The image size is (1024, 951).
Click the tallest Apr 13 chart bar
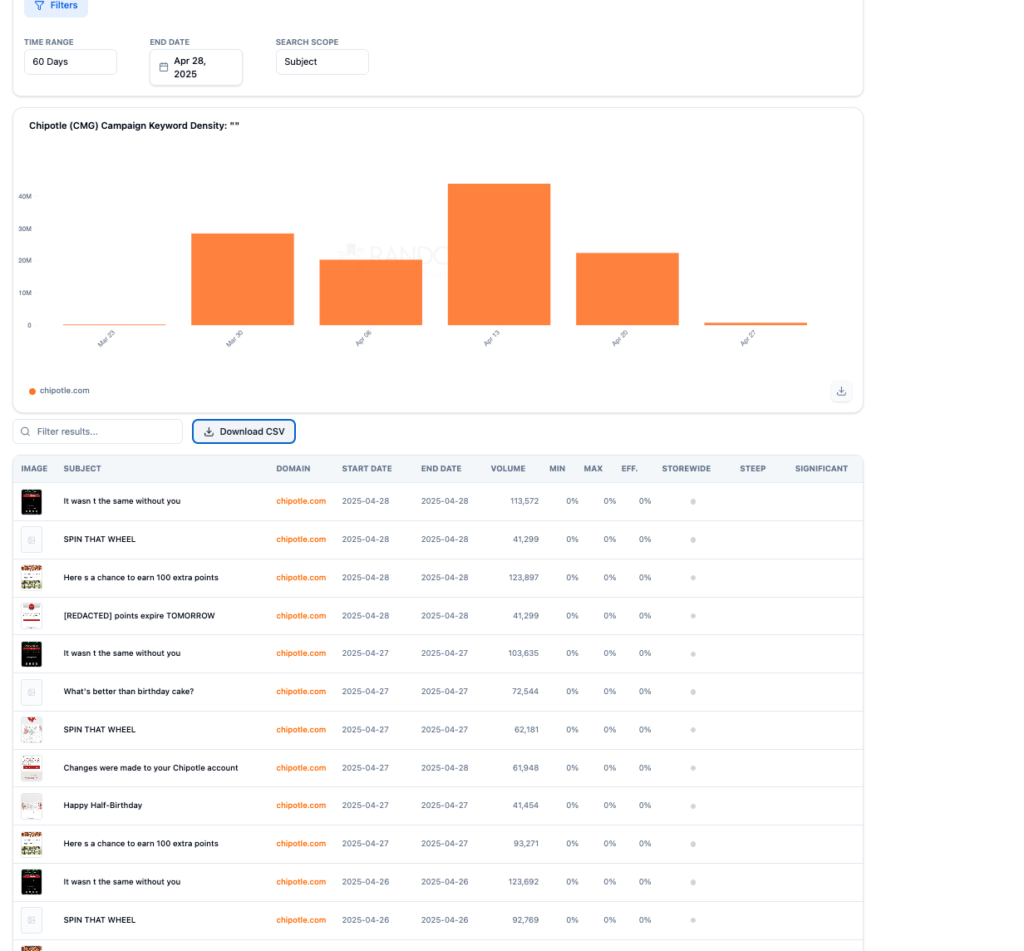pos(499,254)
